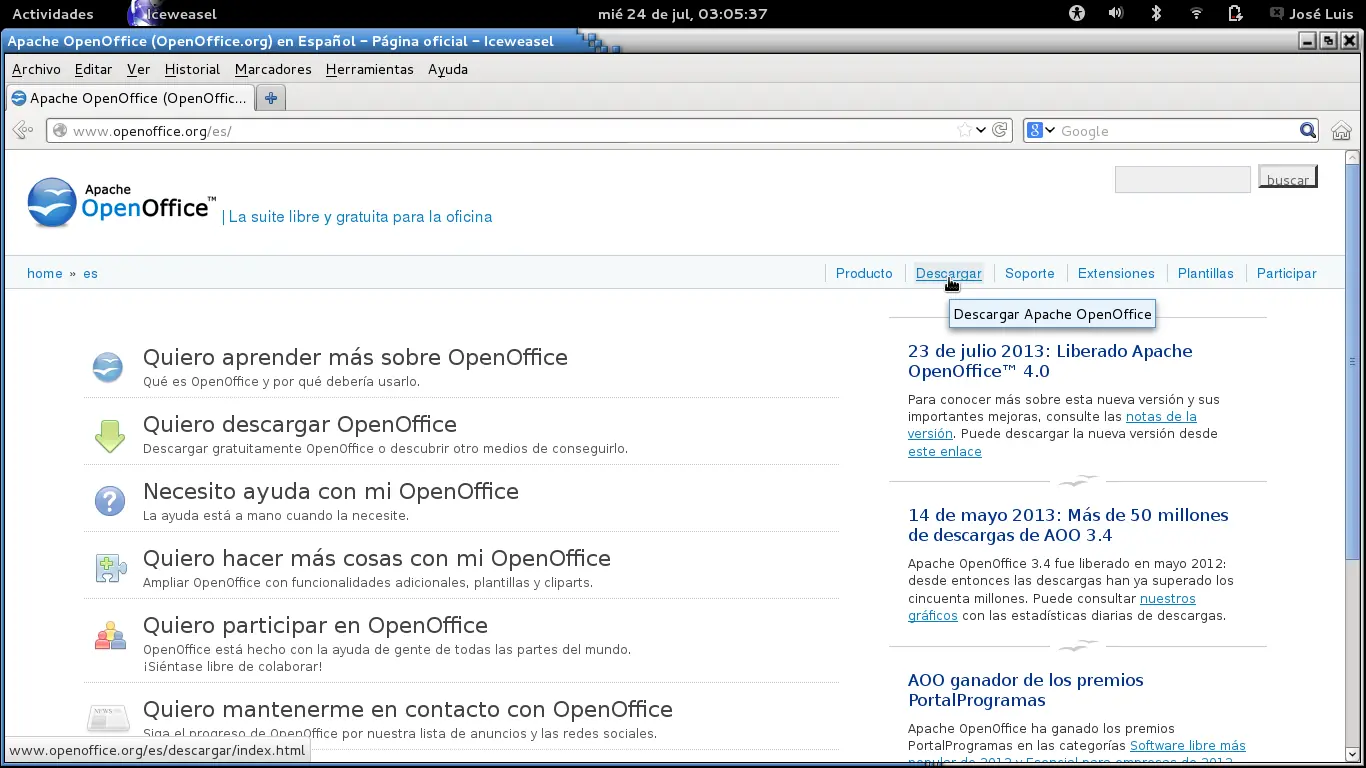Screen dimensions: 1366x768
Task: Open the Wi-Fi network icon in top panel
Action: tap(1196, 13)
